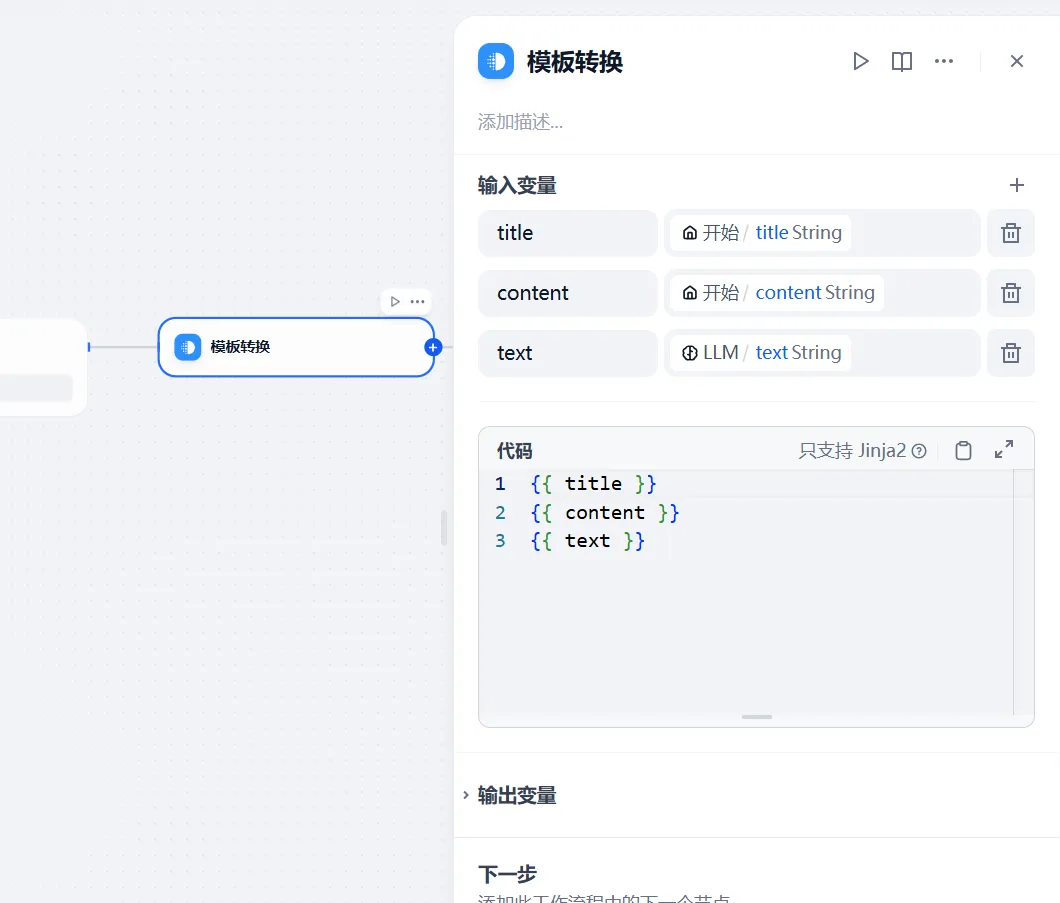Click code line 2 with content template
The image size is (1060, 903).
605,513
